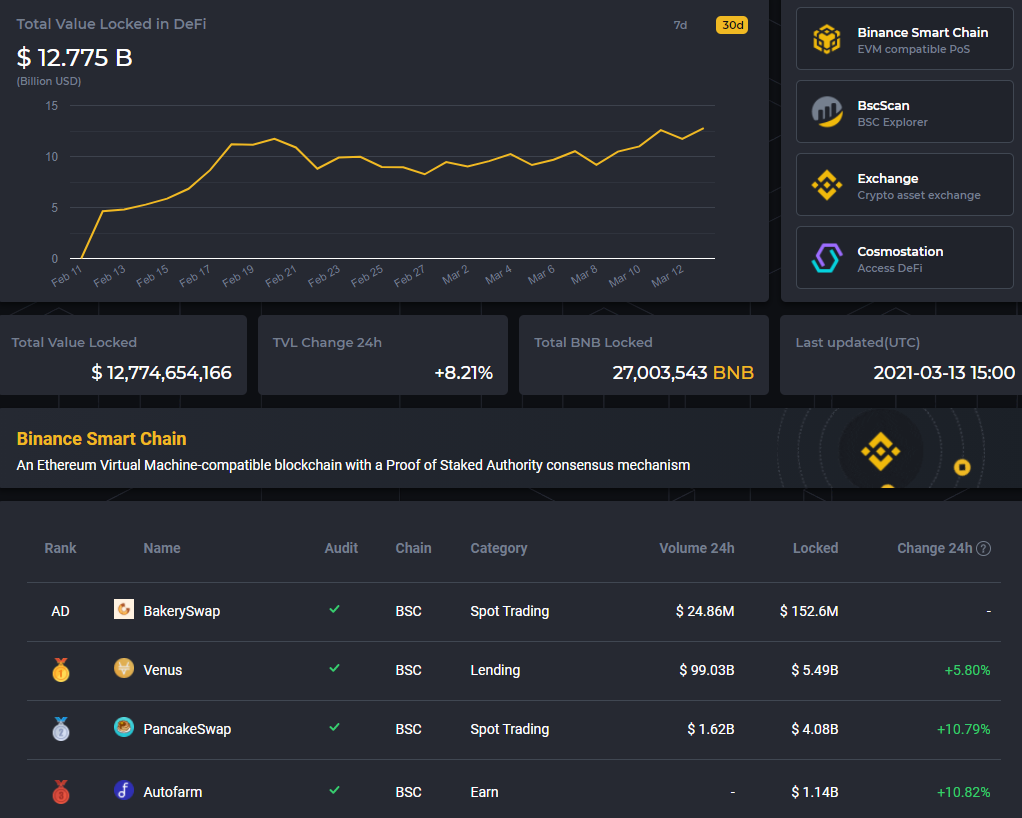Click the Venus coin logo
Viewport: 1022px width, 818px height.
pyautogui.click(x=123, y=669)
